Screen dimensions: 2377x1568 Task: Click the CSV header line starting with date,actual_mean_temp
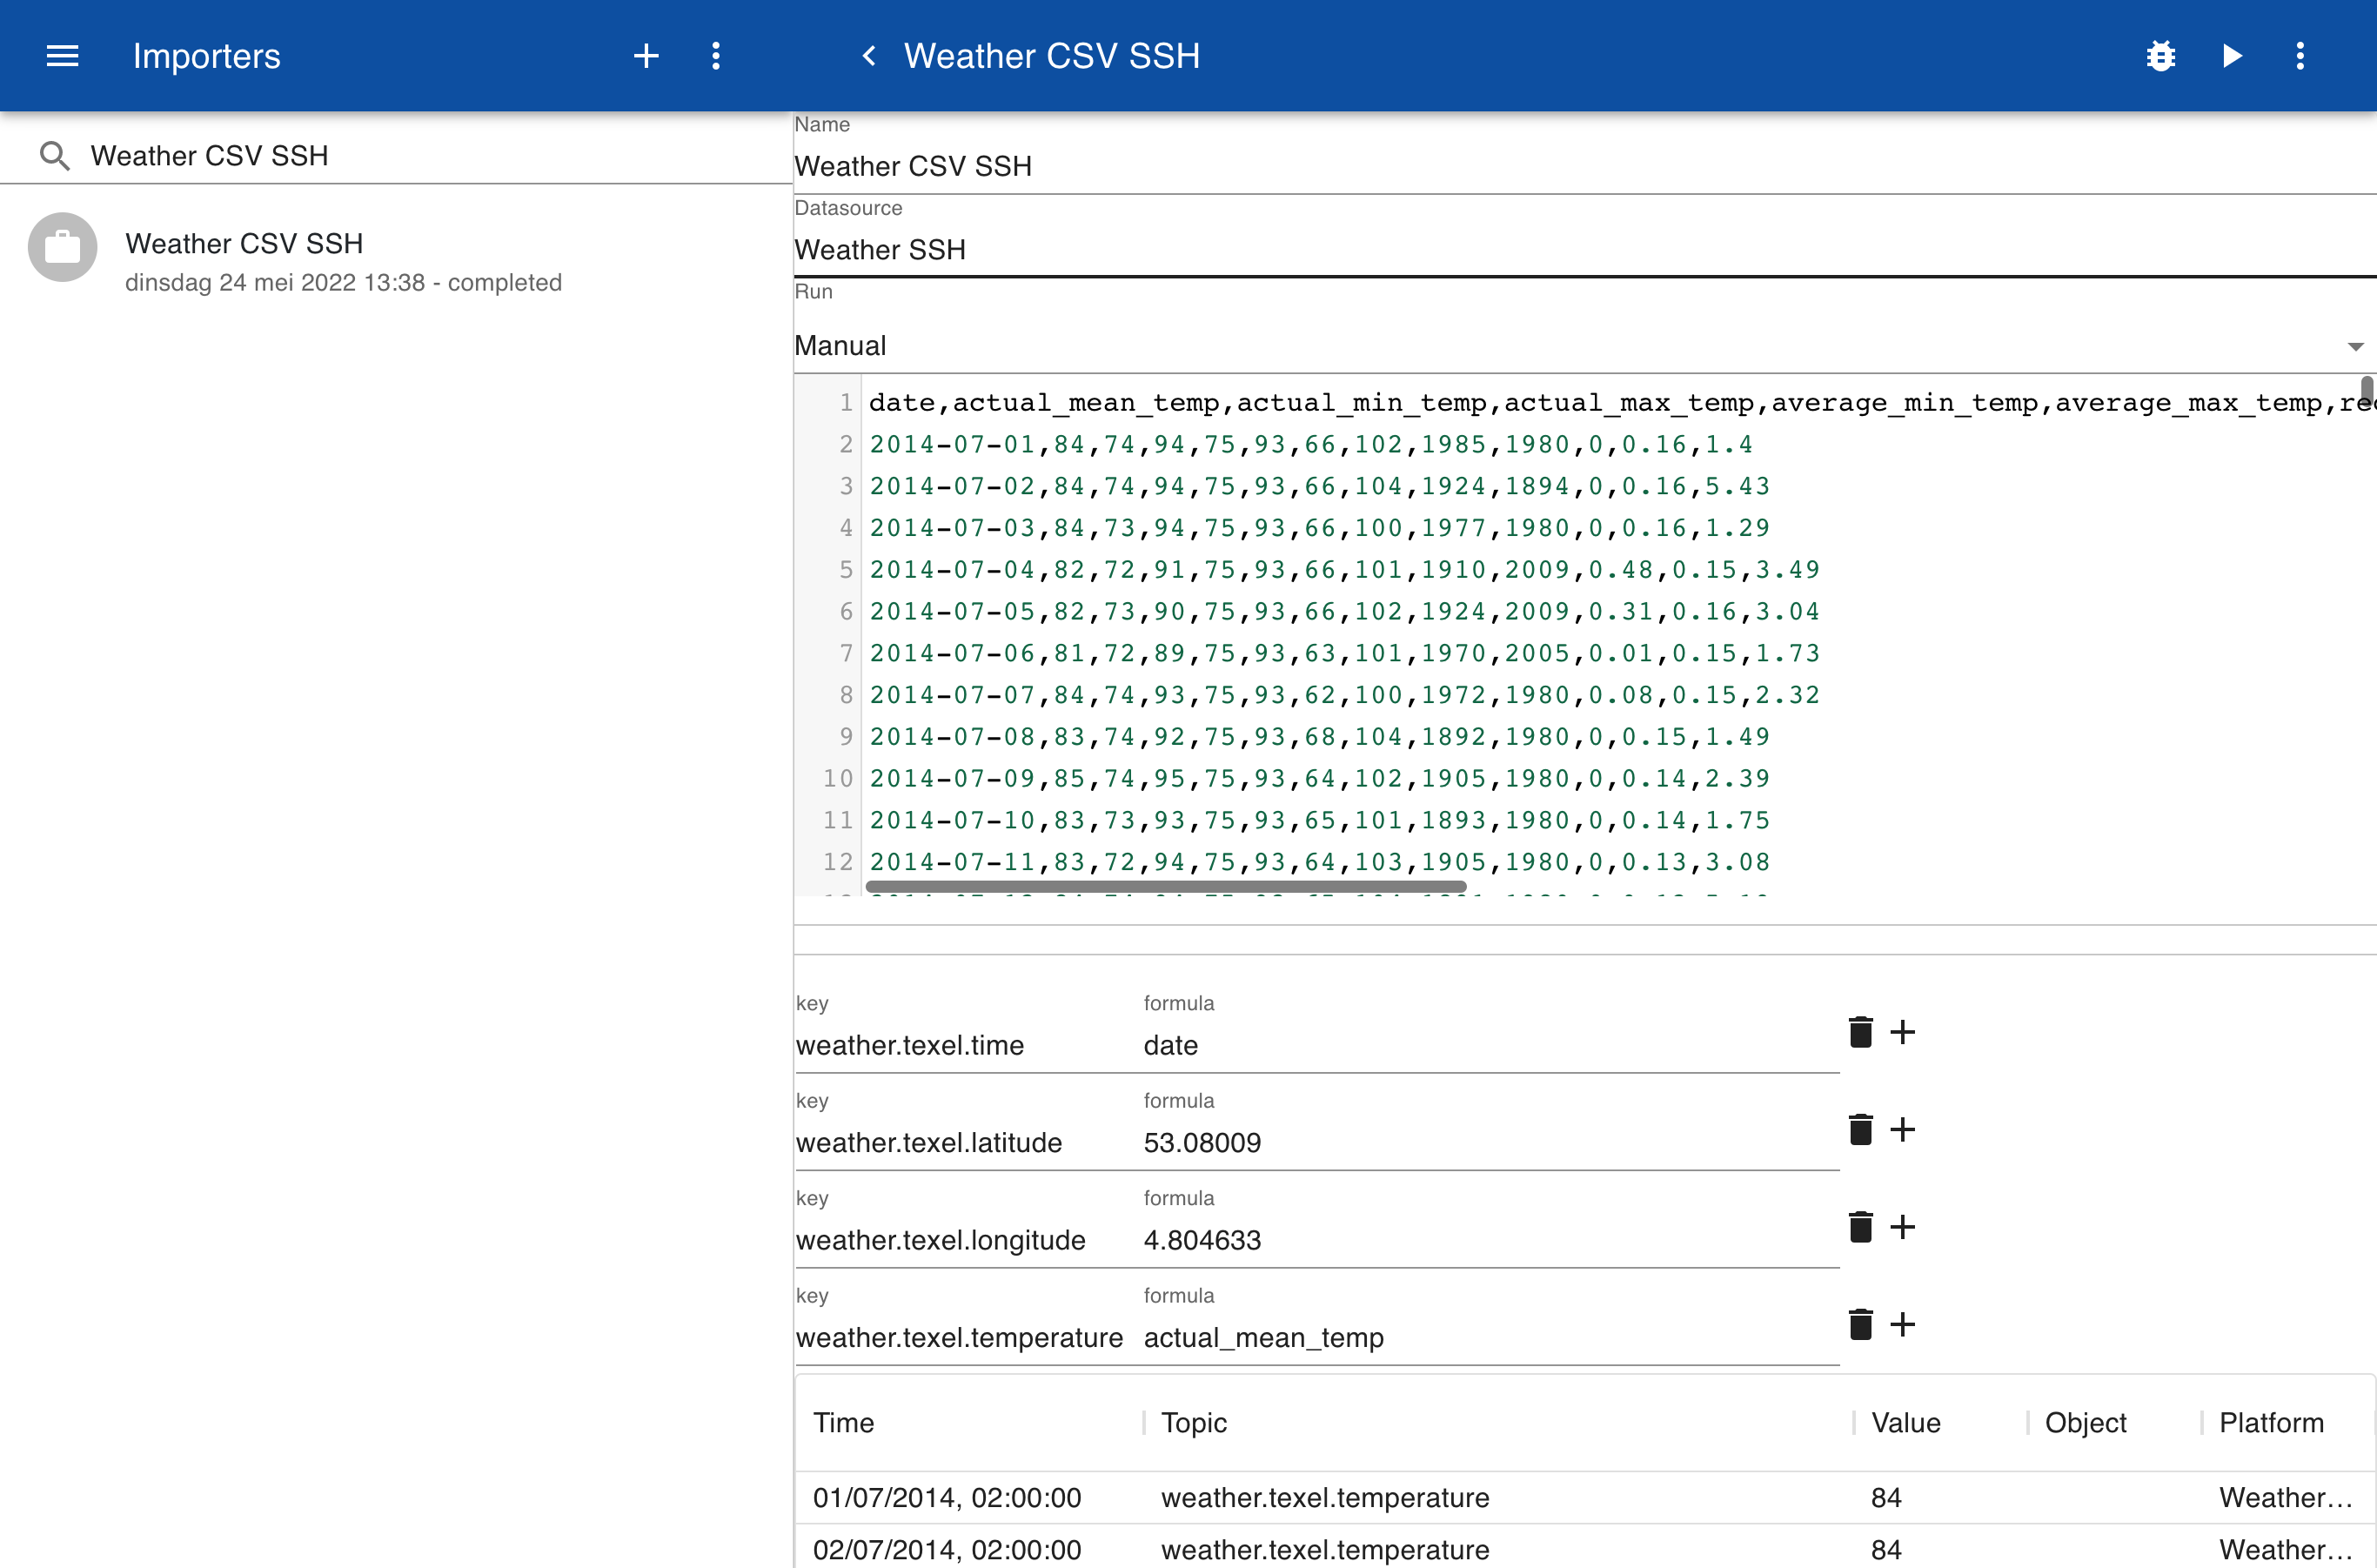(x=1620, y=403)
